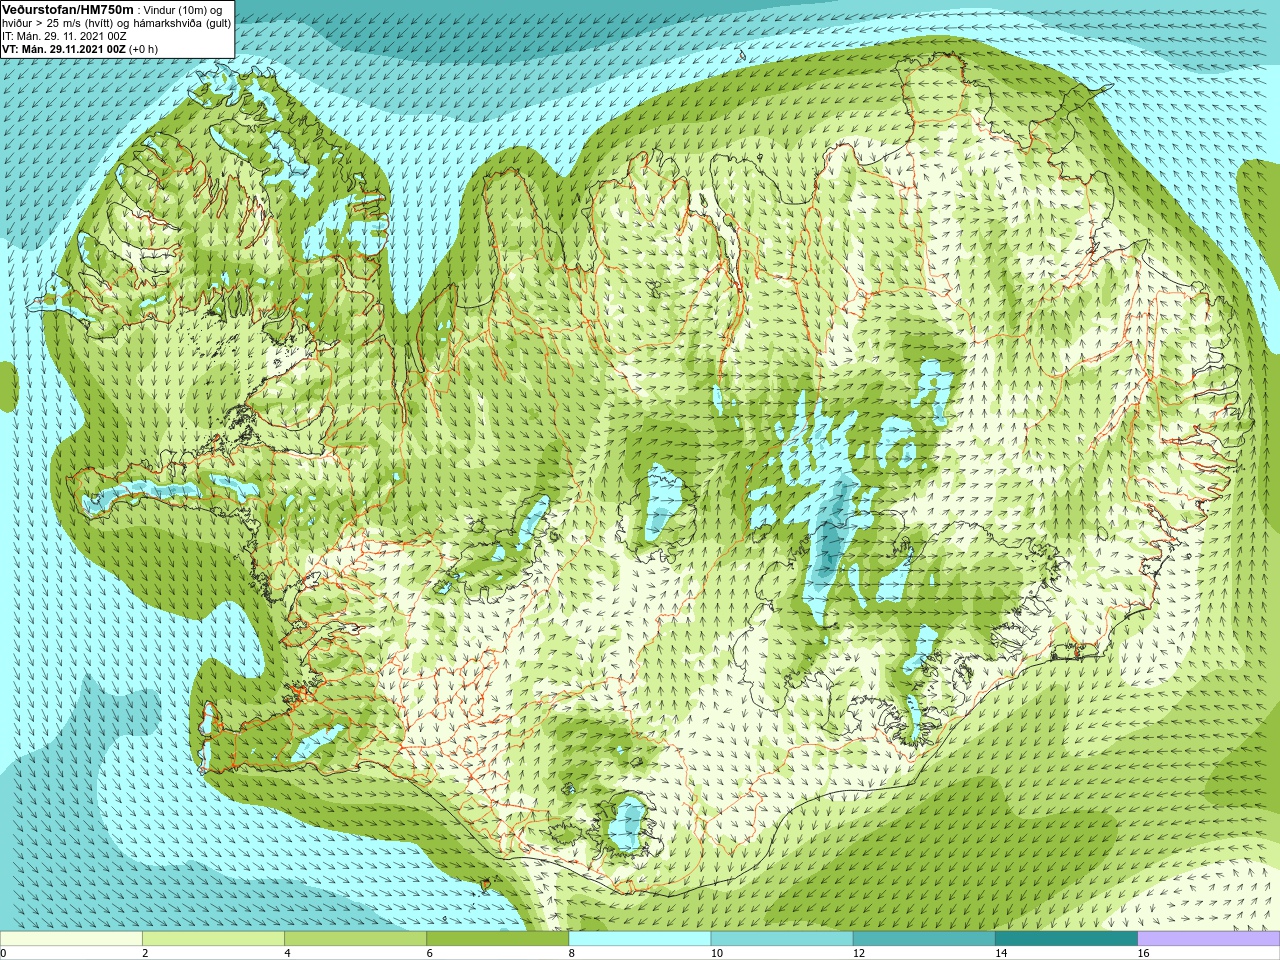Click the legend value label '8'

click(572, 953)
